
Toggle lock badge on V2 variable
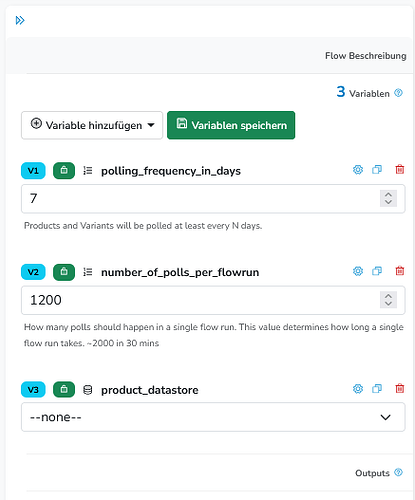pos(64,272)
